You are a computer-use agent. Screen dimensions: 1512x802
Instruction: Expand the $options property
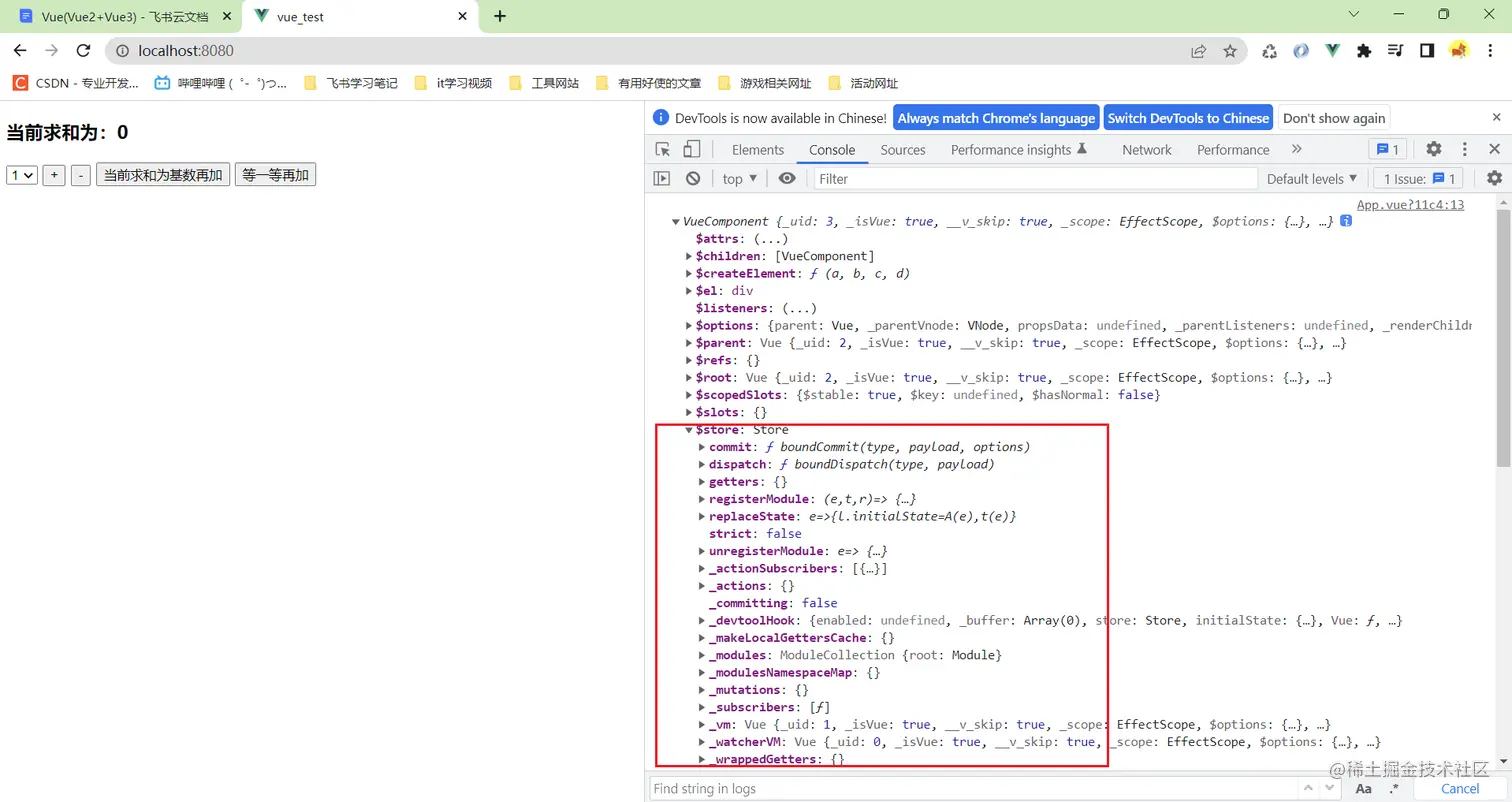pyautogui.click(x=689, y=325)
